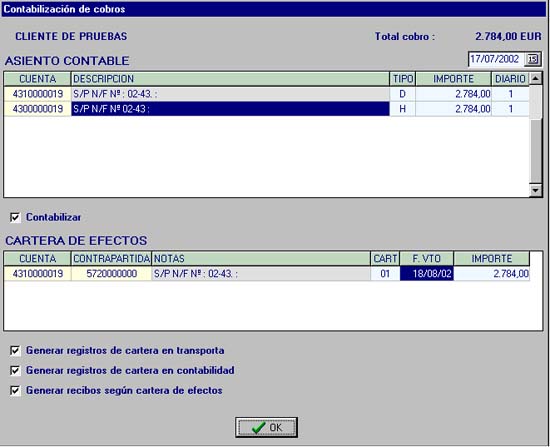550x447 pixels.
Task: Uncheck the Contabilizar checkbox
Action: (x=15, y=218)
